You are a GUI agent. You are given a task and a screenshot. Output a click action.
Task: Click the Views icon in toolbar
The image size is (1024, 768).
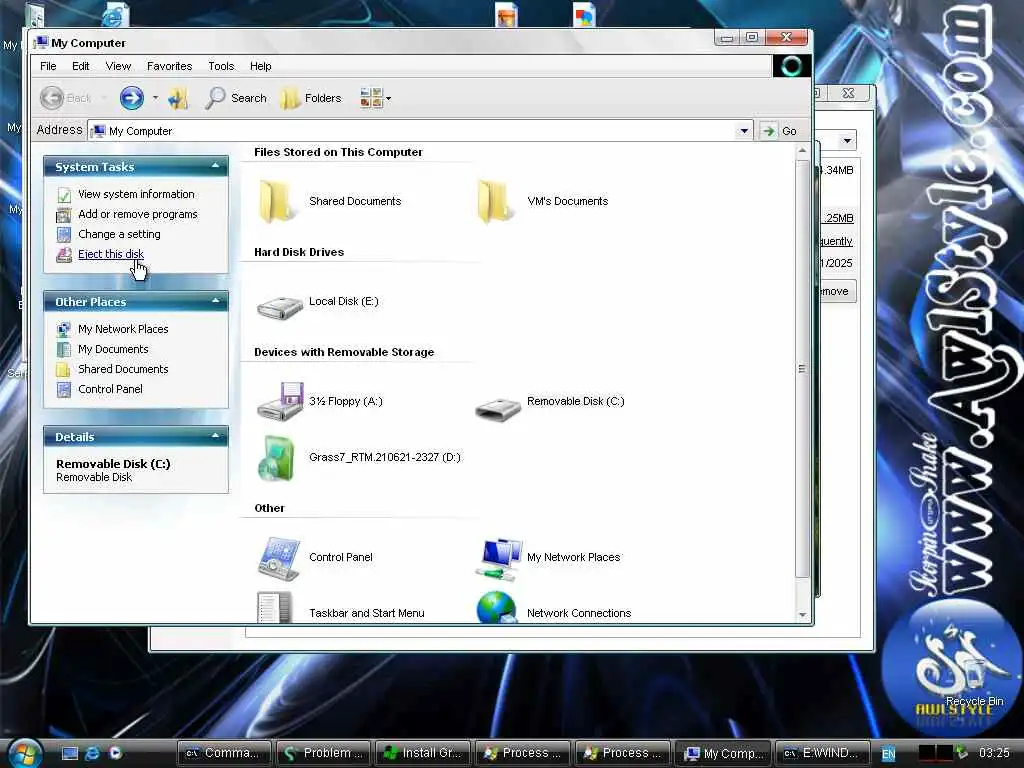(371, 98)
